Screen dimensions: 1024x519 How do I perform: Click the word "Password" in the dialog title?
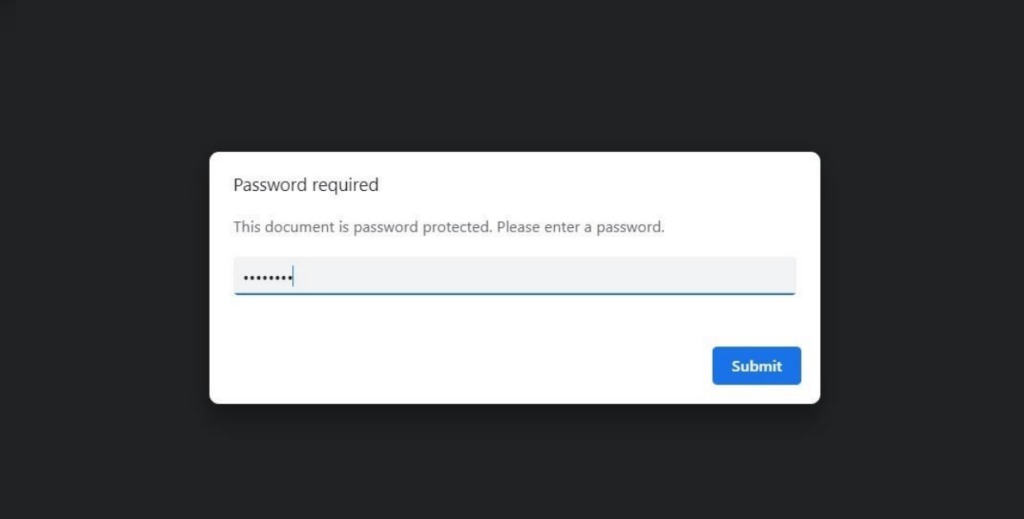click(270, 185)
